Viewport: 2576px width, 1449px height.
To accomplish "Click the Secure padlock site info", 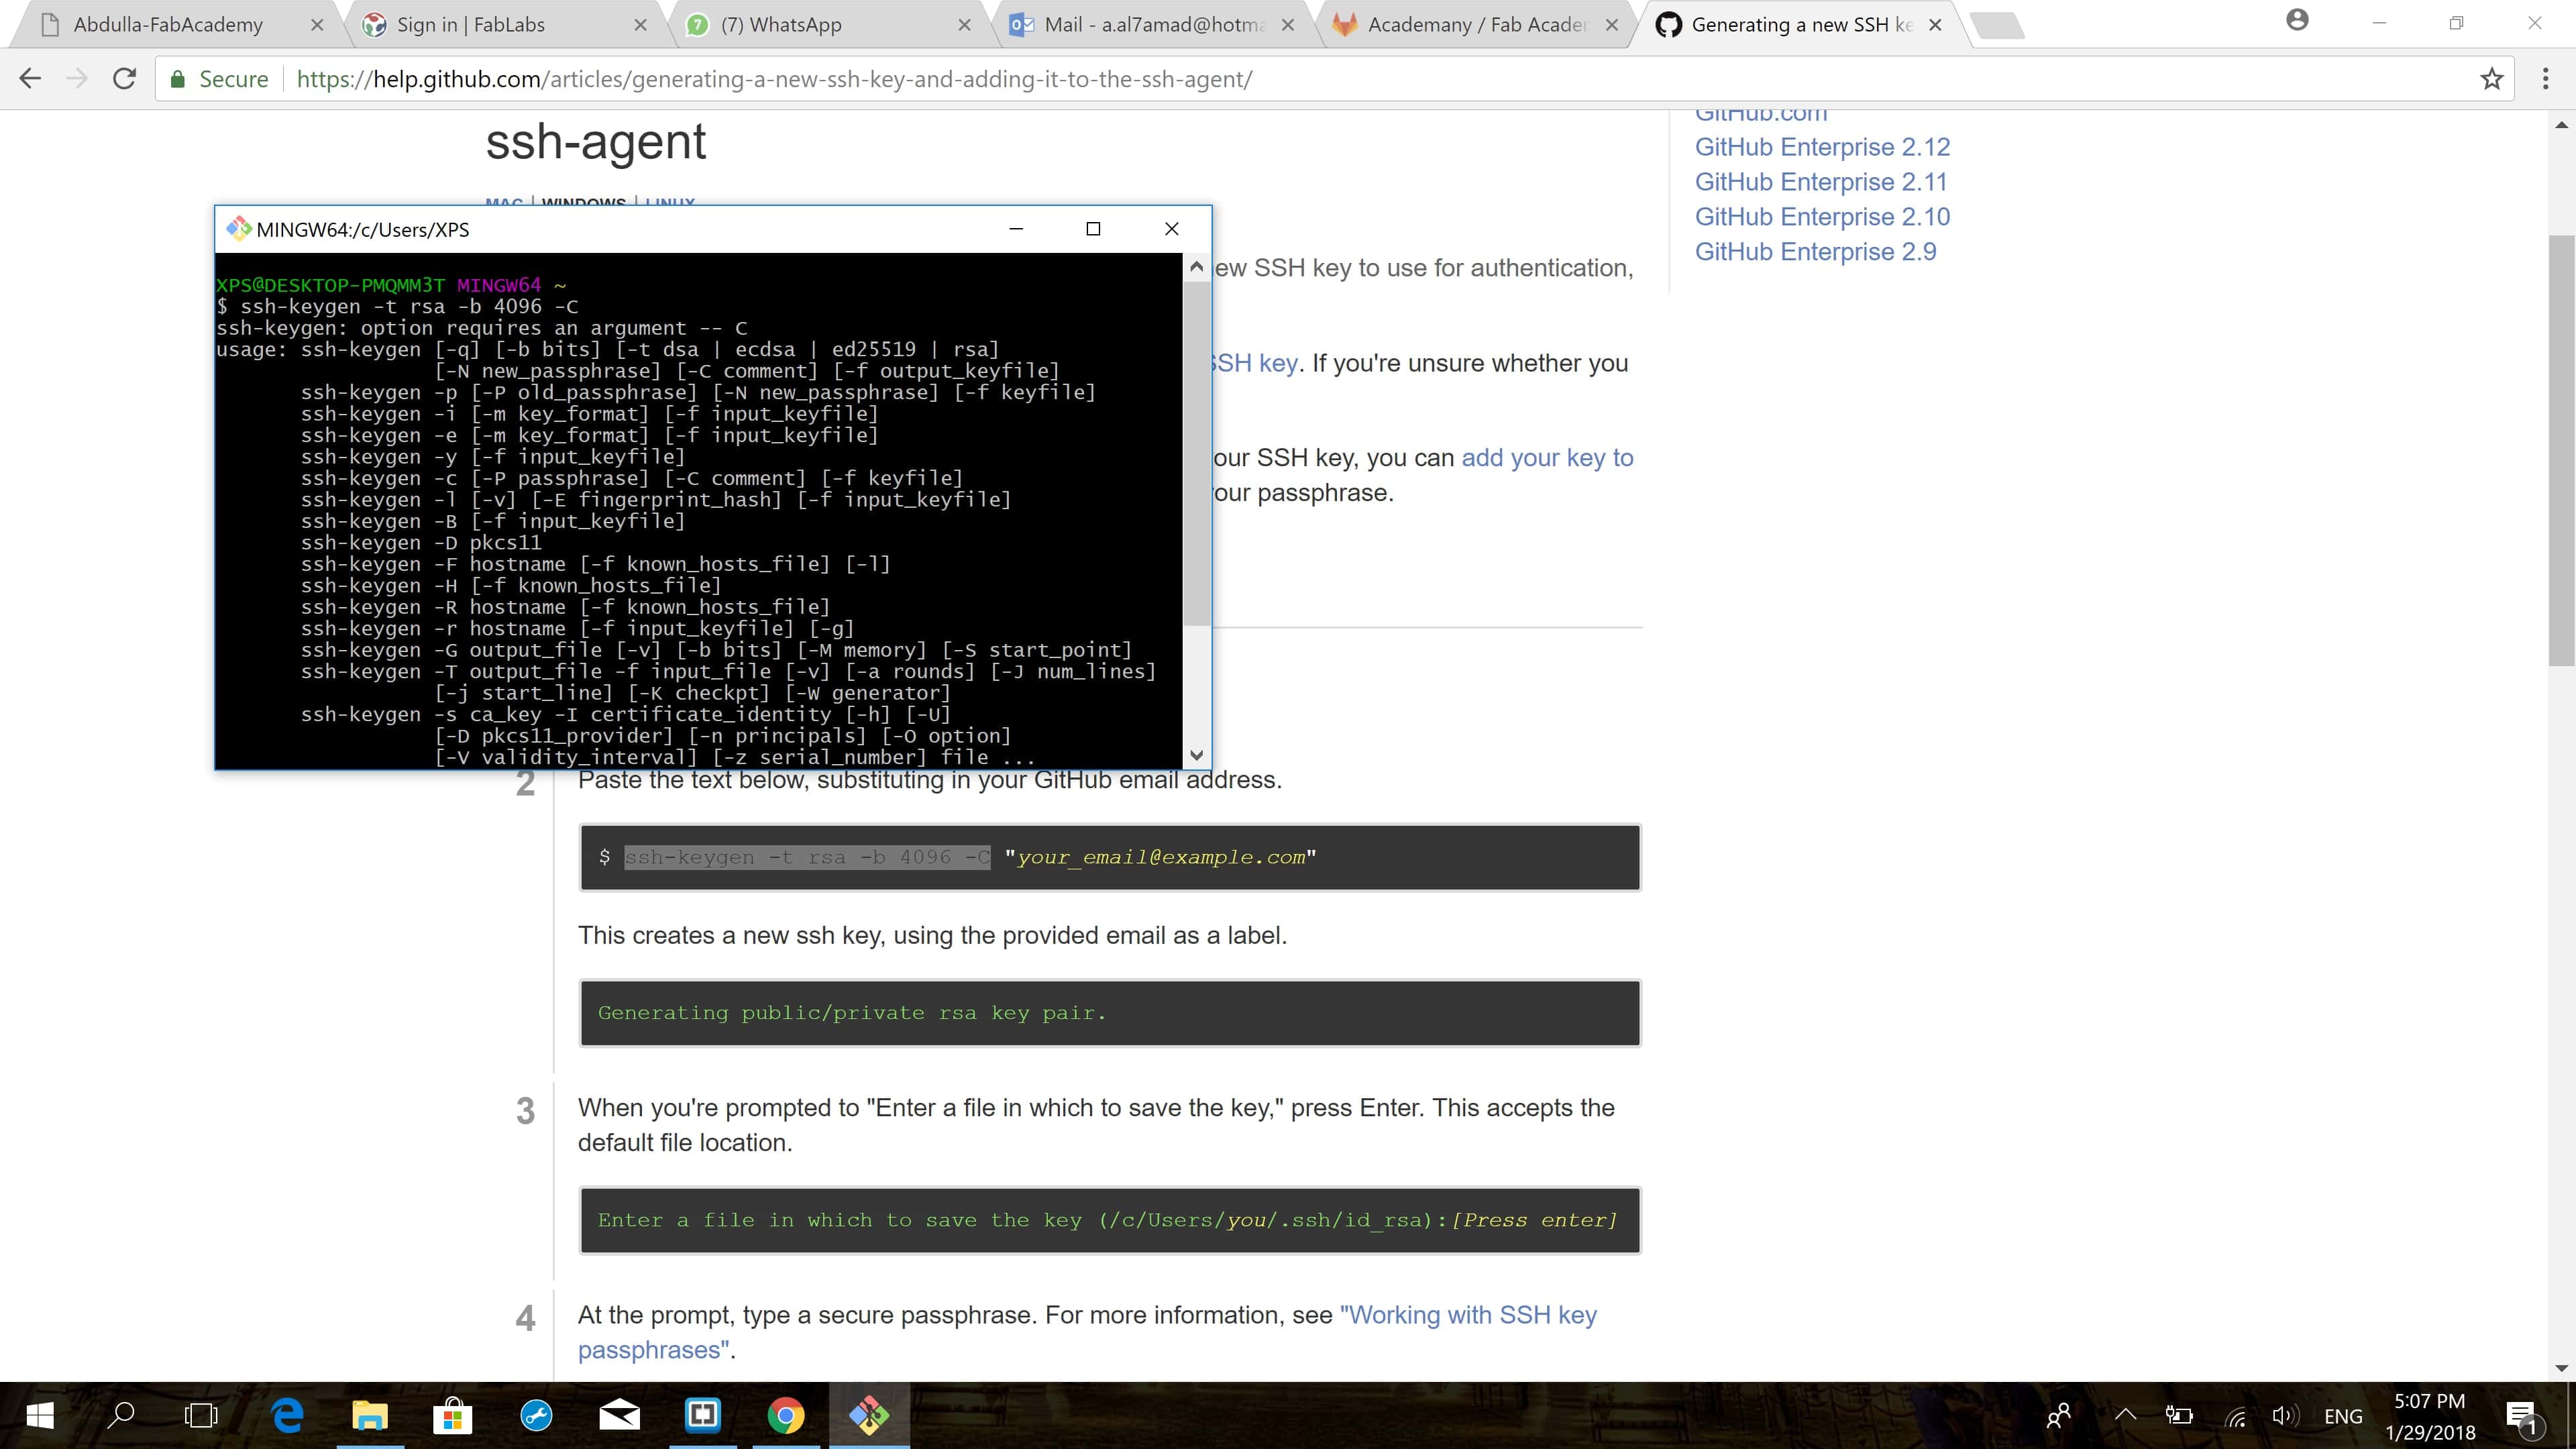I will point(220,79).
